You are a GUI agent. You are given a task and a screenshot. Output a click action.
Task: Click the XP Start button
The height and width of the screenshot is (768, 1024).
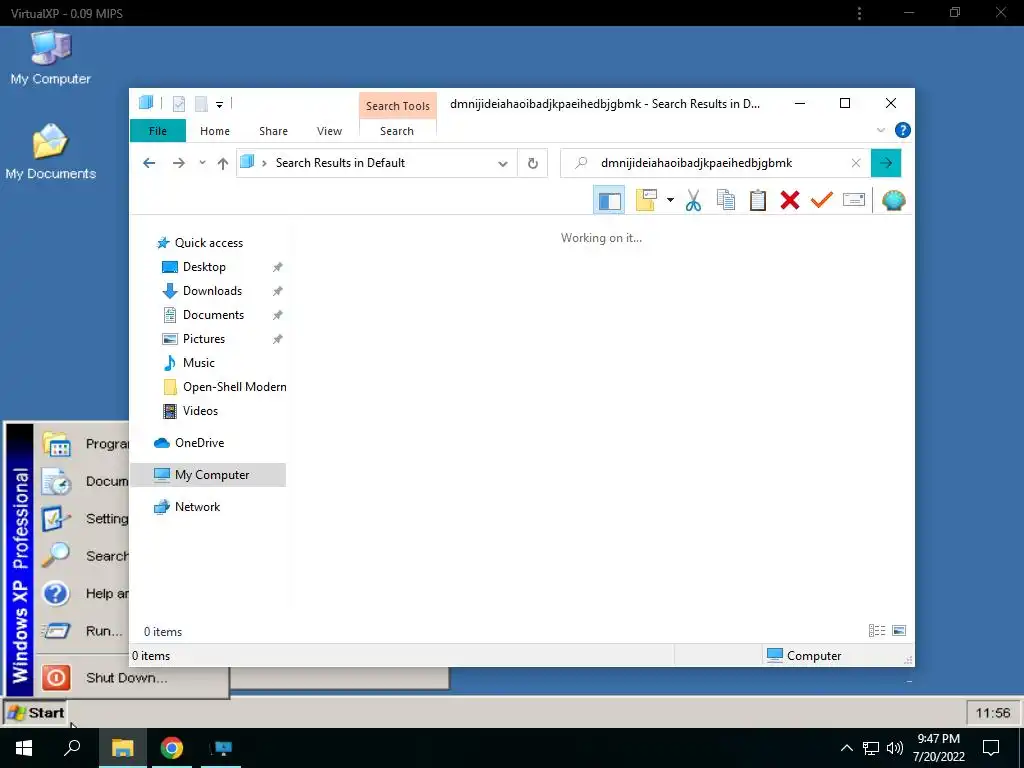pos(35,712)
